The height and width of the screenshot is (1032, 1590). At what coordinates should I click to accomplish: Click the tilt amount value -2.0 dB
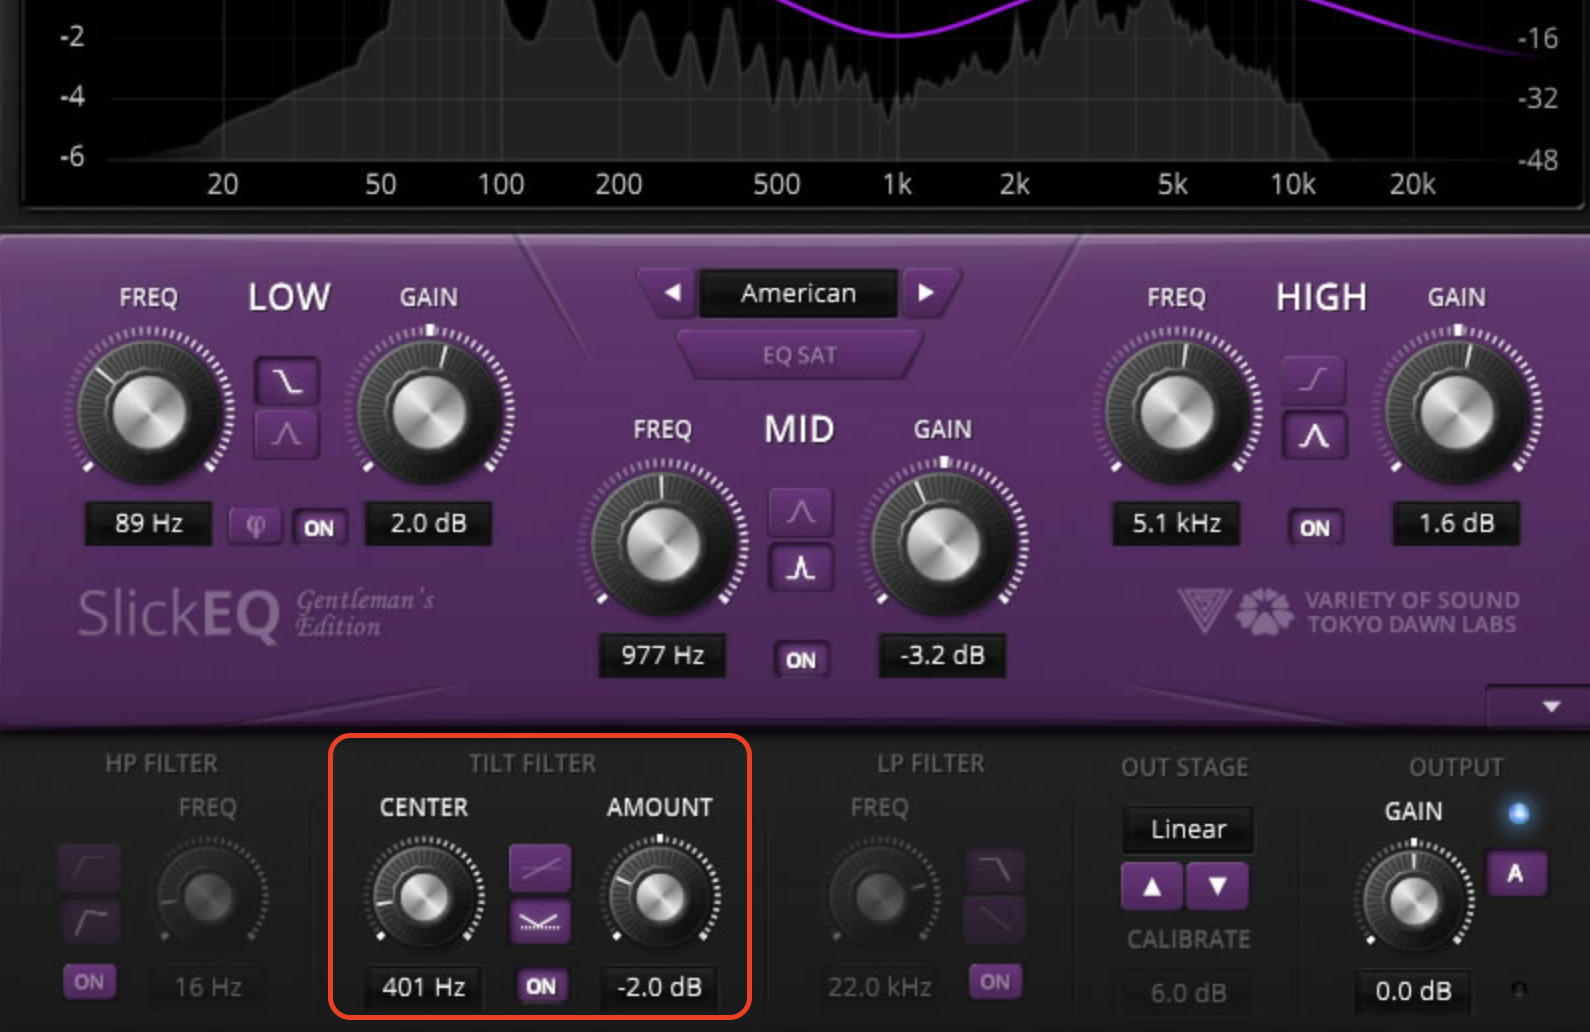click(x=659, y=987)
